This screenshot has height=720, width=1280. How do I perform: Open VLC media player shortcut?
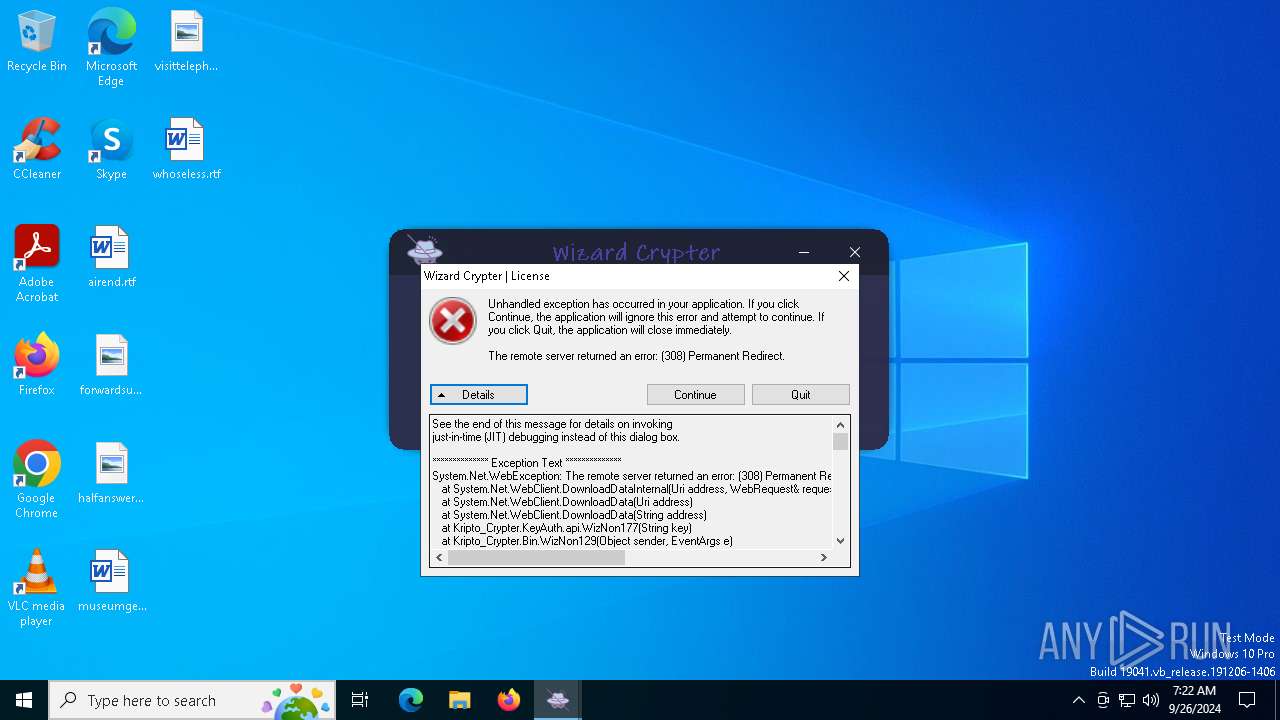pyautogui.click(x=37, y=588)
